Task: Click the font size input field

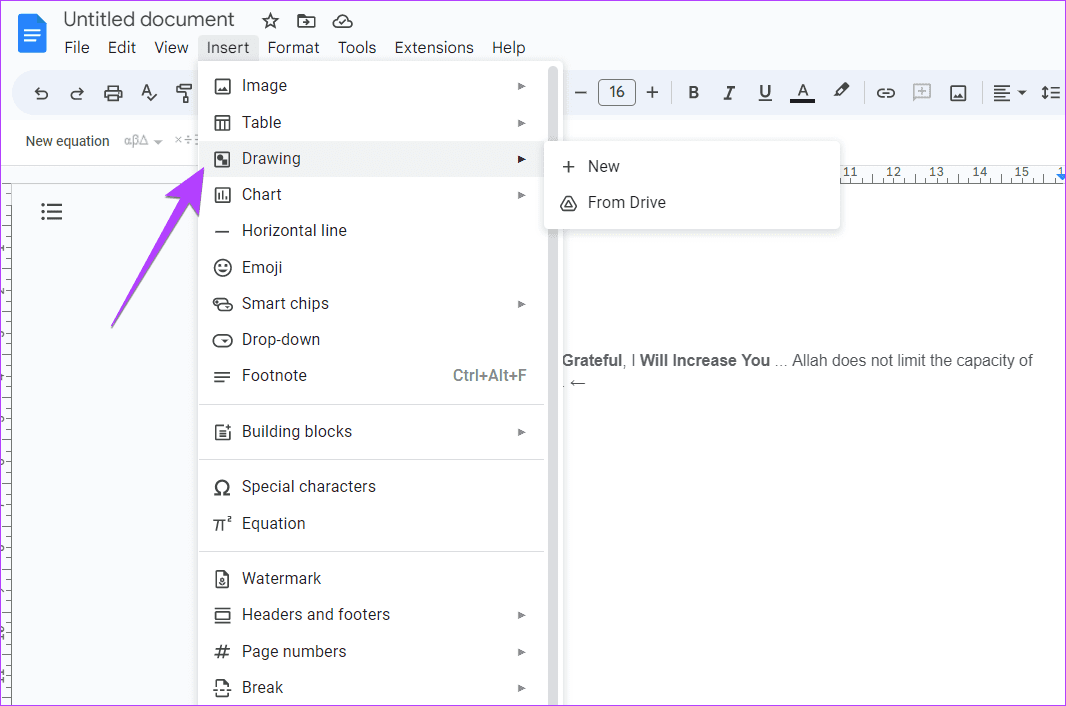Action: click(617, 92)
